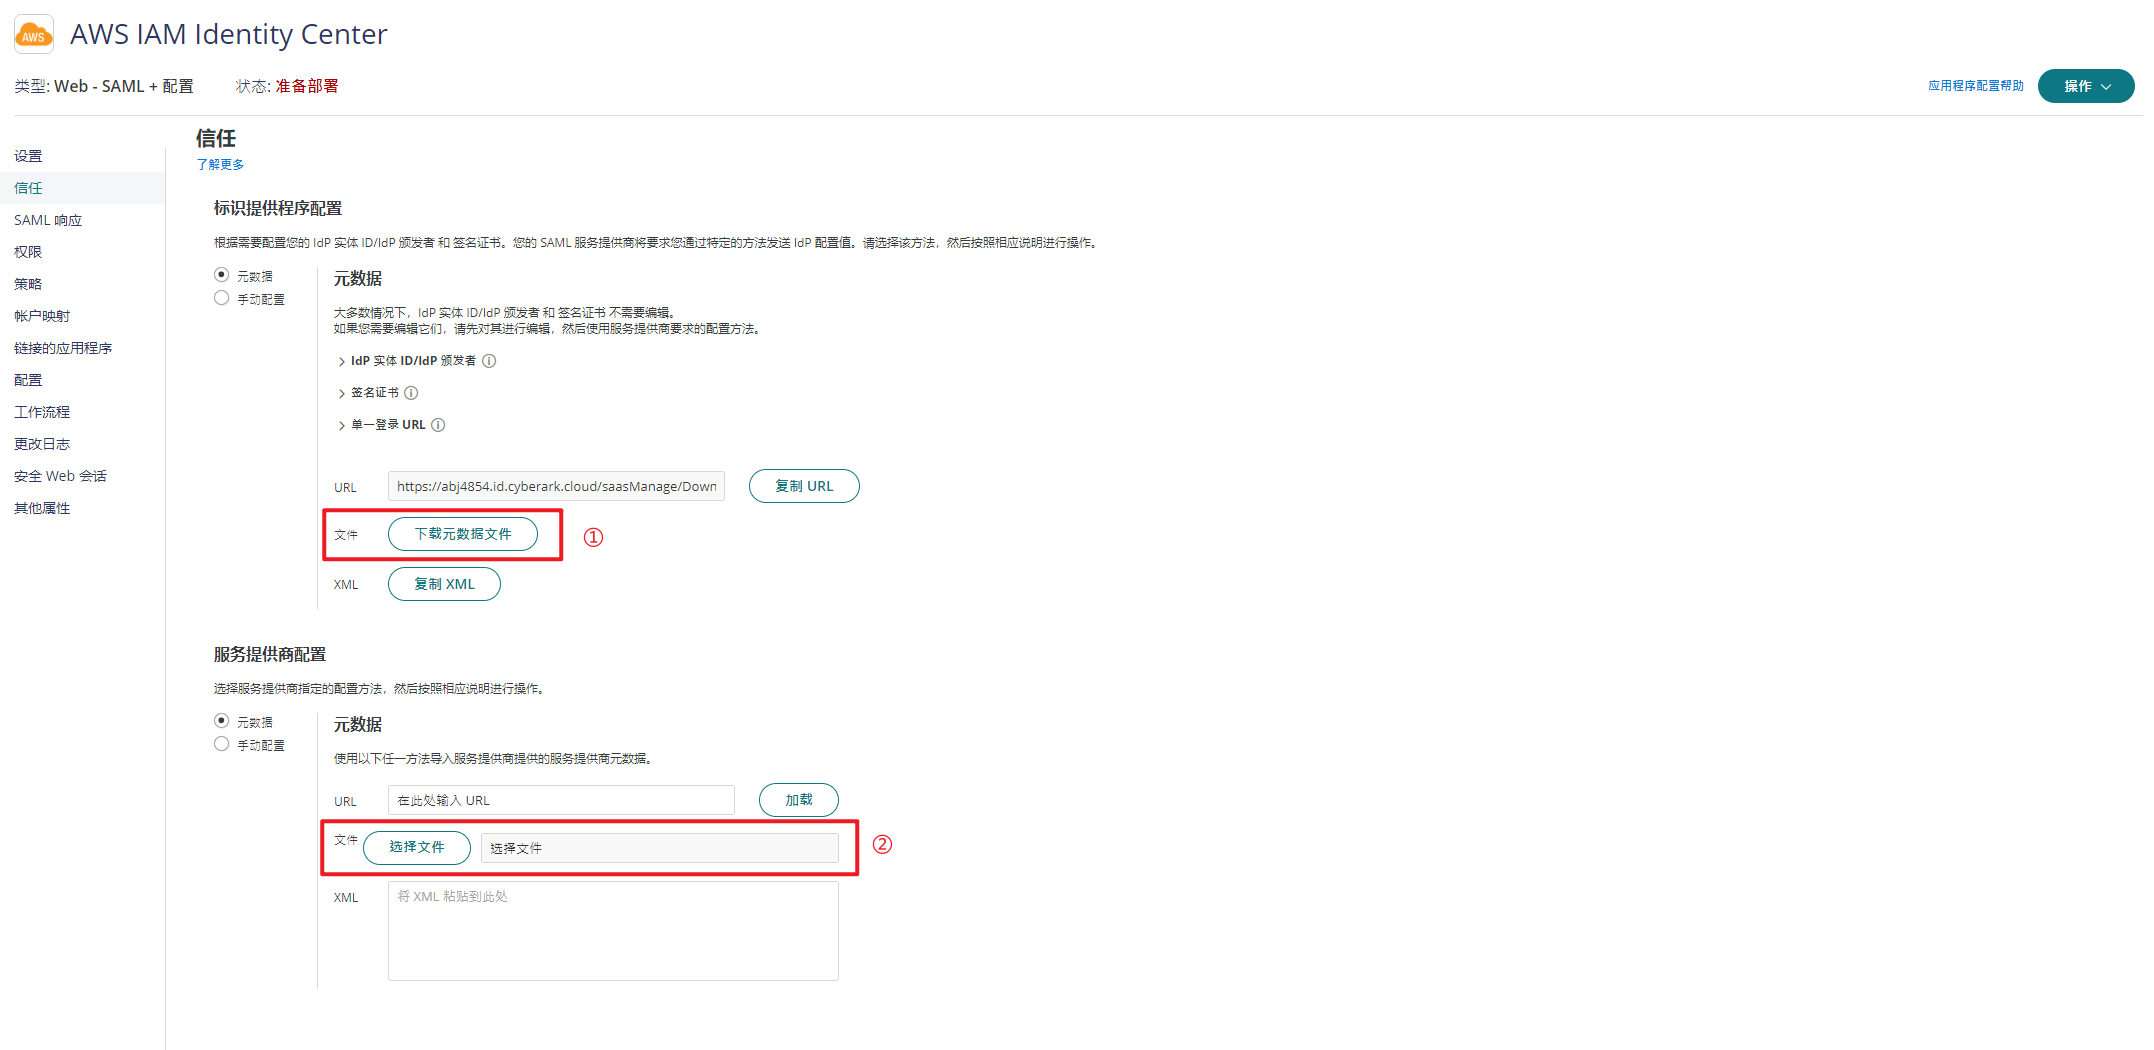Click info icon beside 单一登录 URL

point(438,425)
